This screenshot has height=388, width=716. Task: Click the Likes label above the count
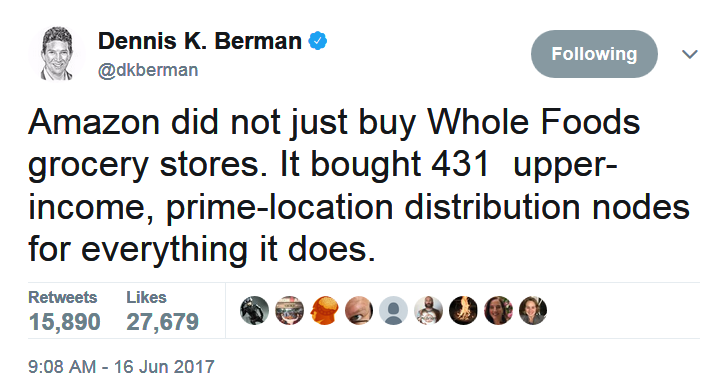coord(146,297)
